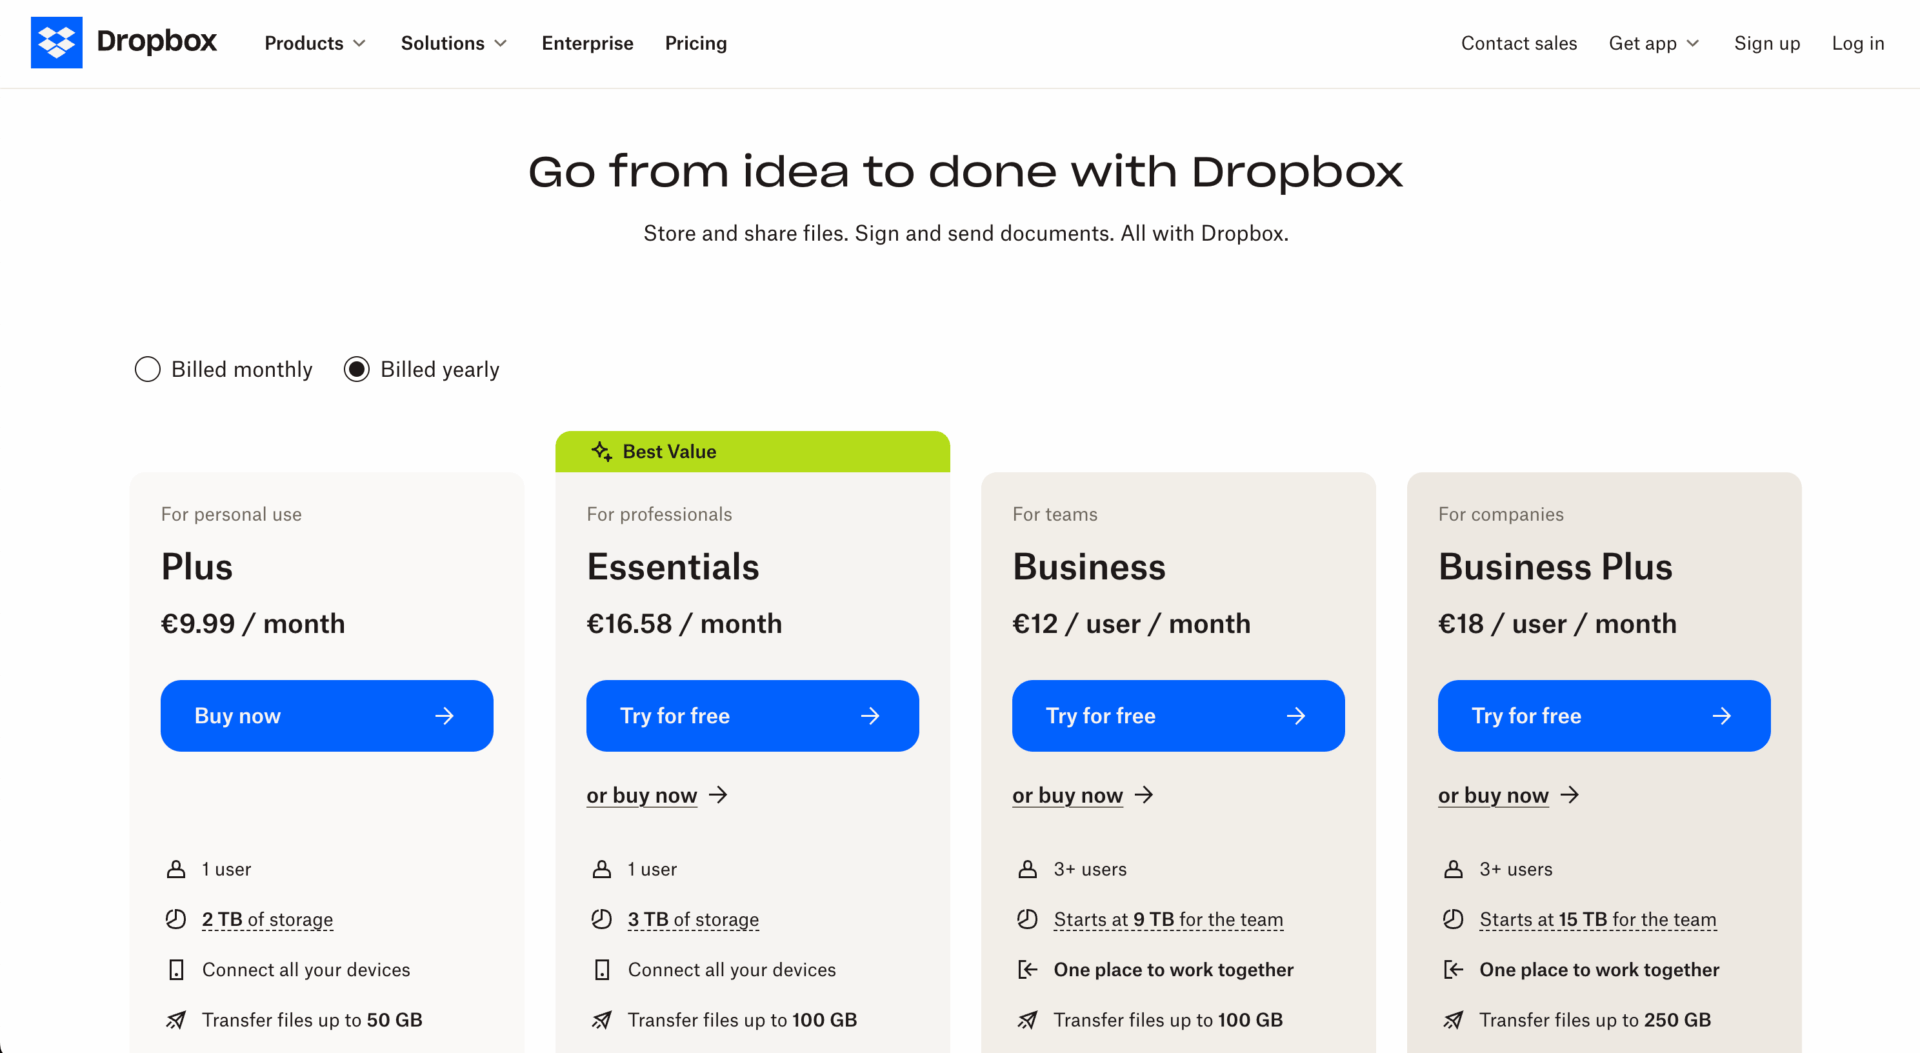This screenshot has width=1920, height=1053.
Task: Select the Billed monthly radio button
Action: (x=147, y=369)
